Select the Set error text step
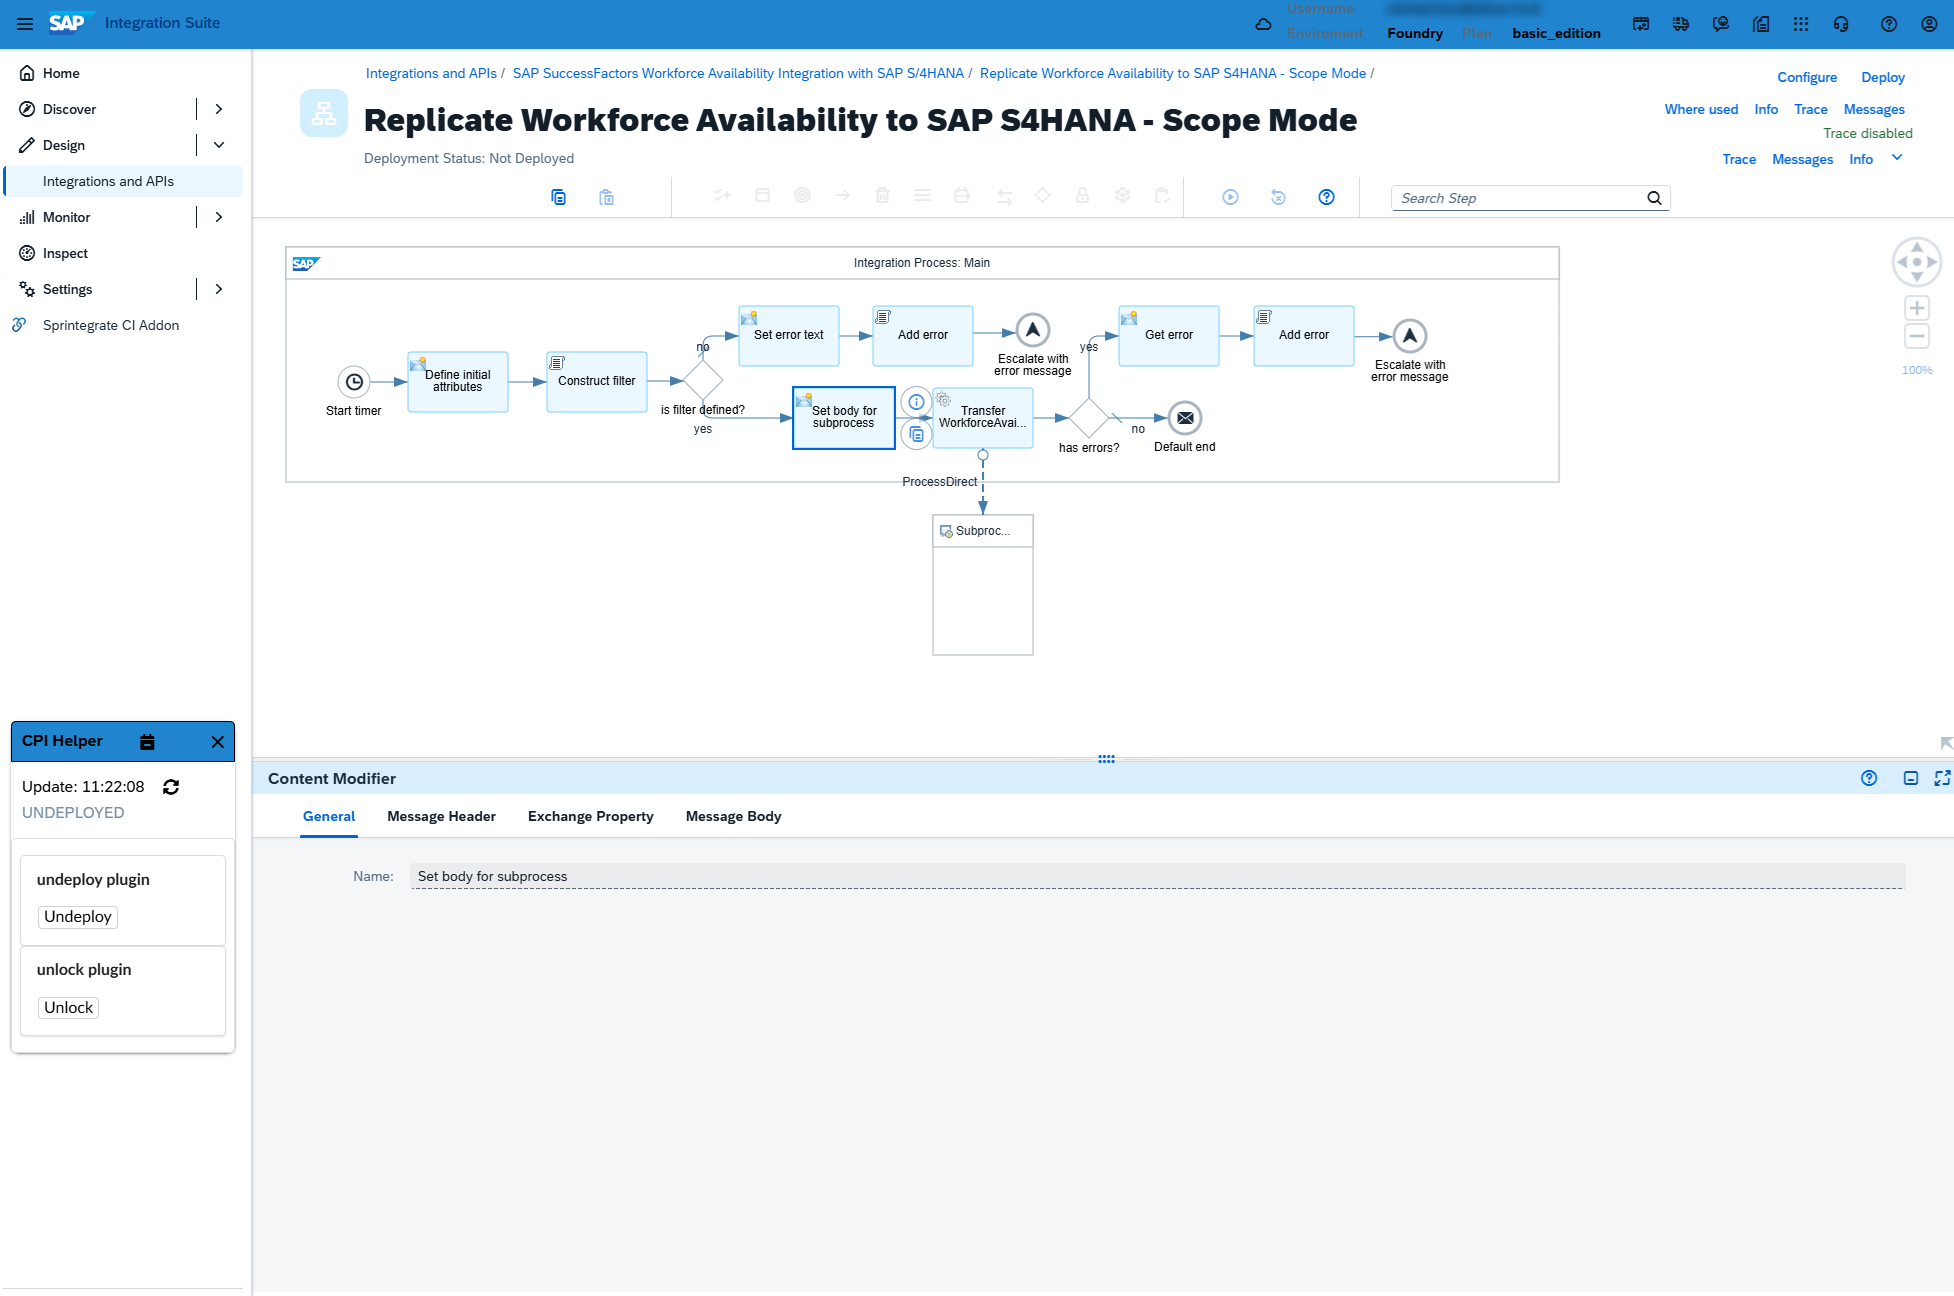Viewport: 1954px width, 1296px height. click(x=789, y=336)
